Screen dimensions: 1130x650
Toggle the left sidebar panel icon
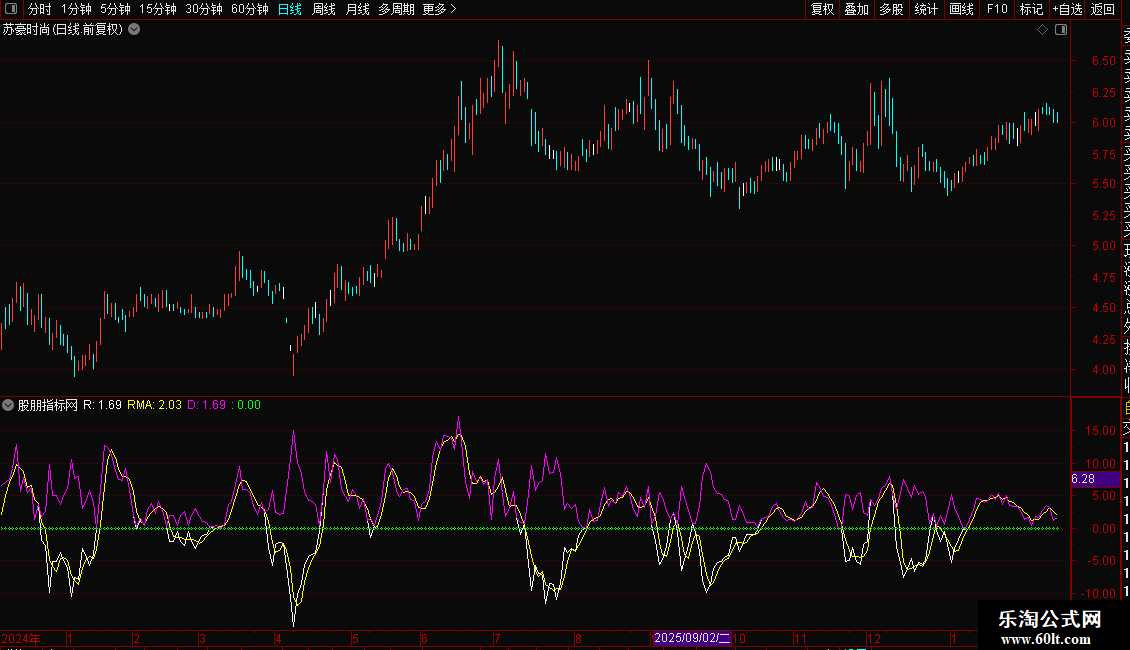[x=11, y=9]
